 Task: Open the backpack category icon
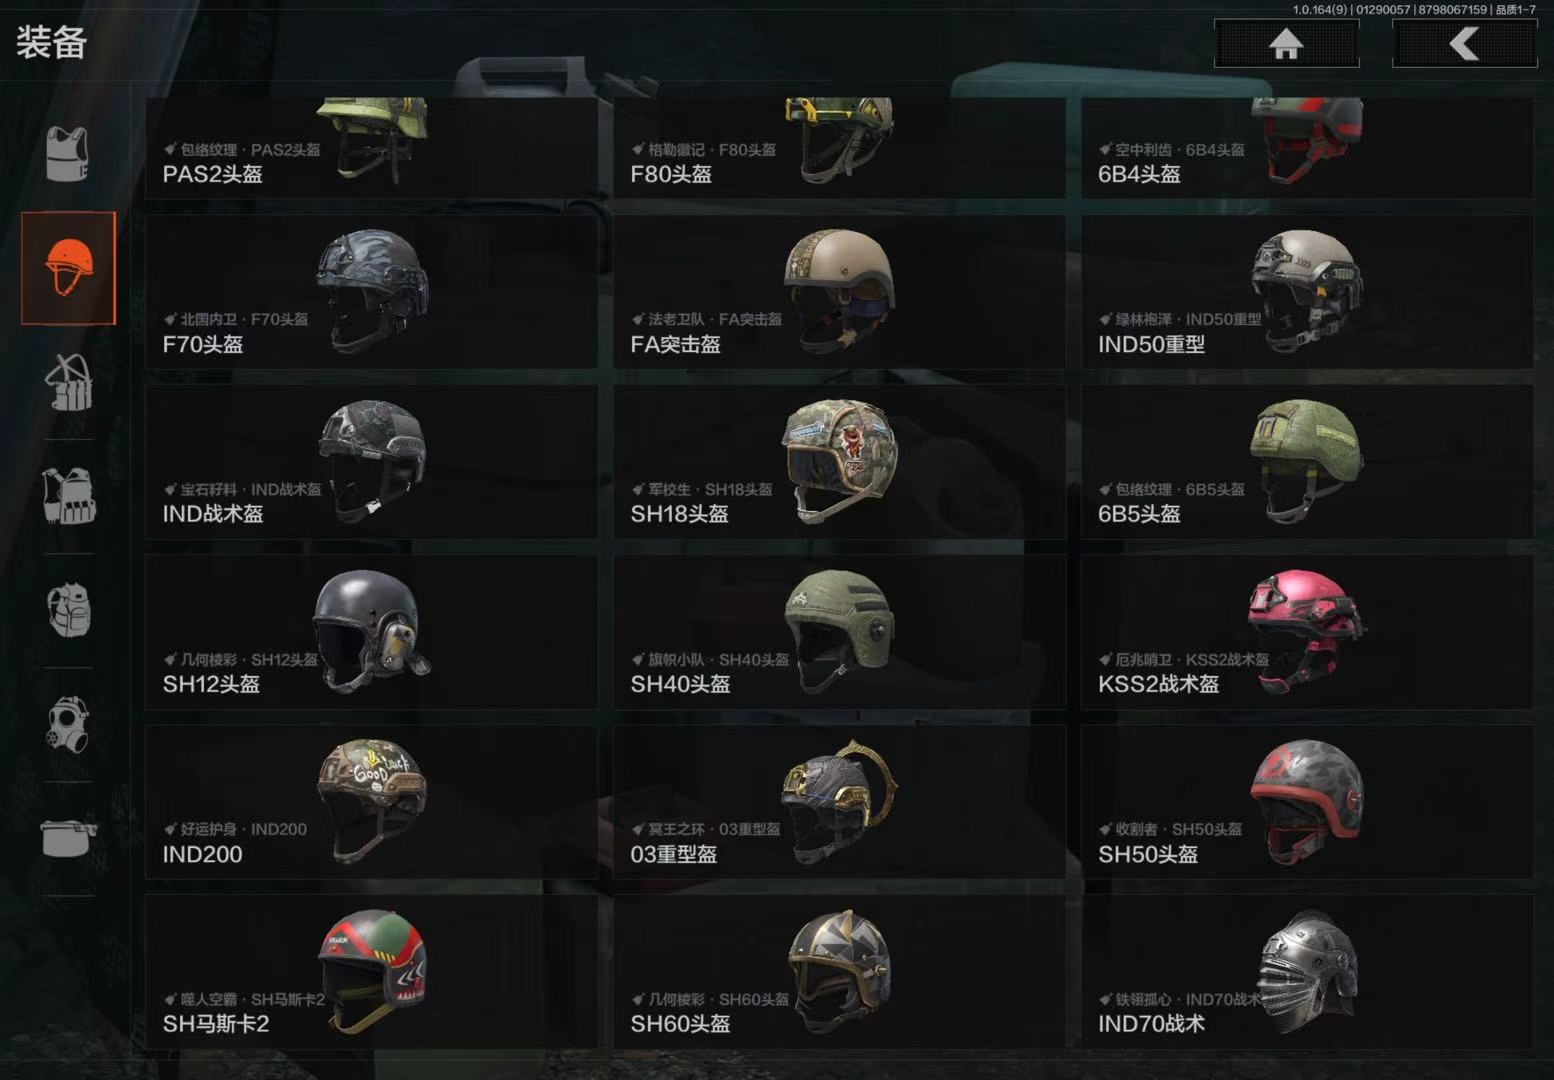coord(69,610)
